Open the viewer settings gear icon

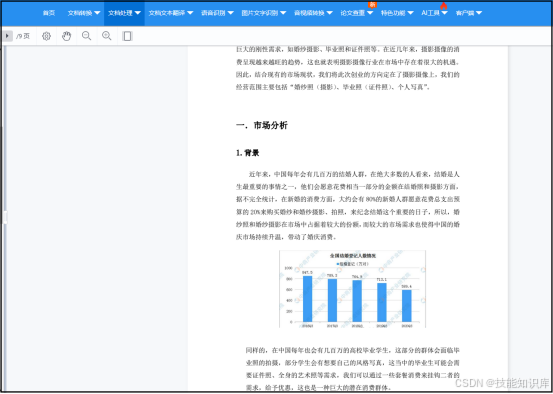tap(46, 36)
